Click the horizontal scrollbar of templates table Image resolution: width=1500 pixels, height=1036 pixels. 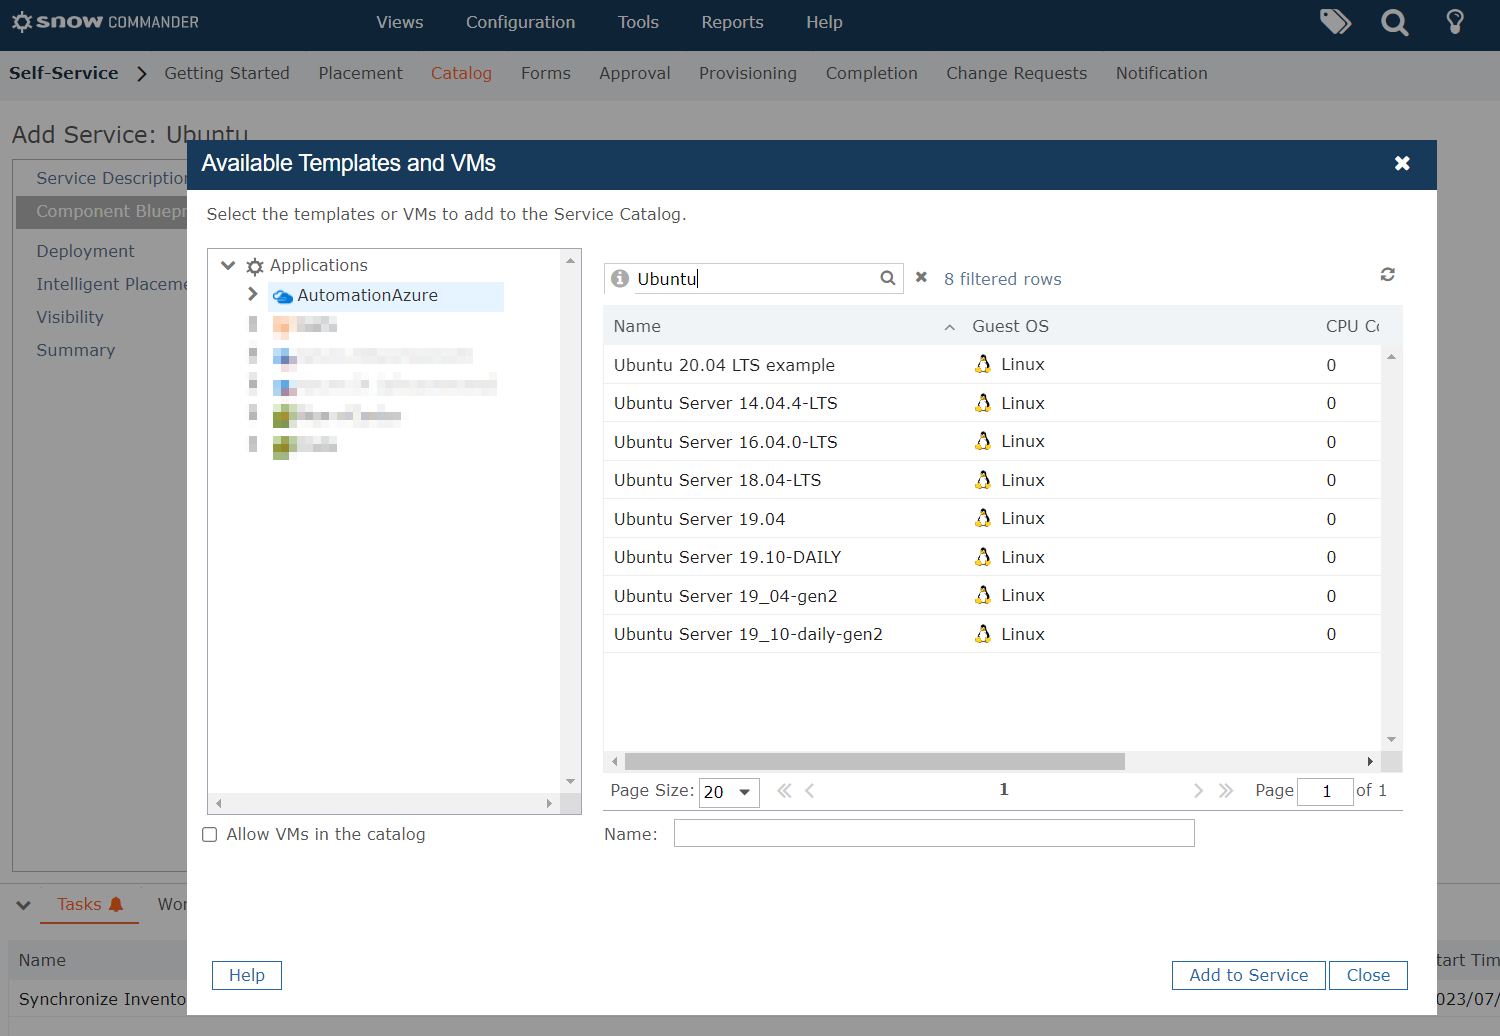point(875,762)
